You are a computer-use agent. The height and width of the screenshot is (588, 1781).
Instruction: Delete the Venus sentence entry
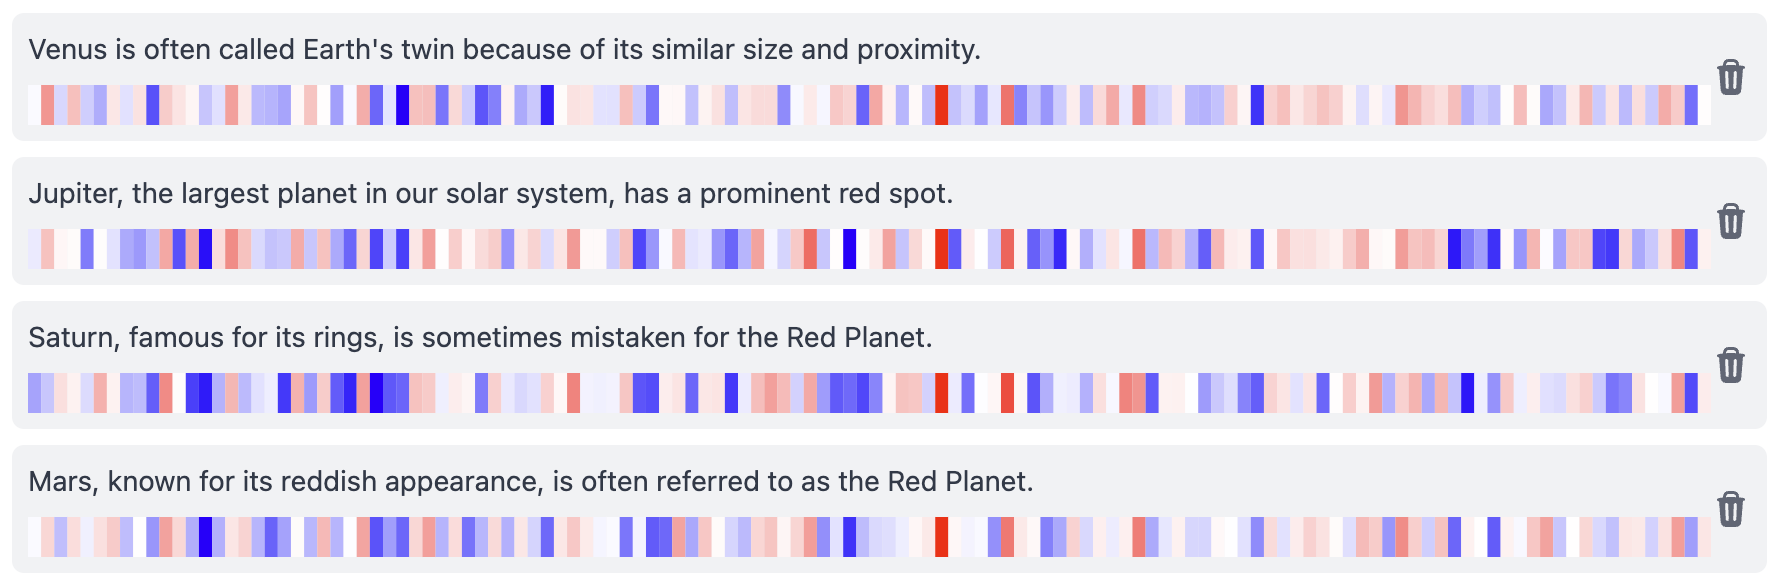(x=1731, y=77)
